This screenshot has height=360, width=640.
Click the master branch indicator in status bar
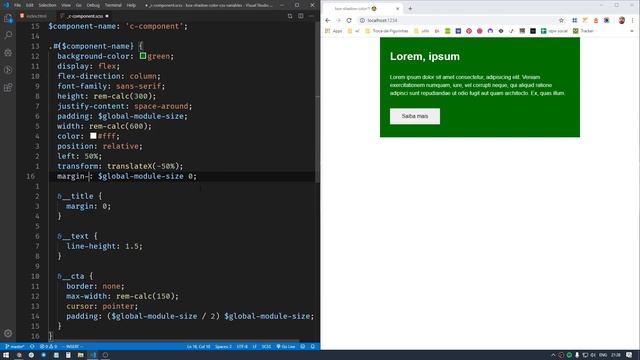15,347
